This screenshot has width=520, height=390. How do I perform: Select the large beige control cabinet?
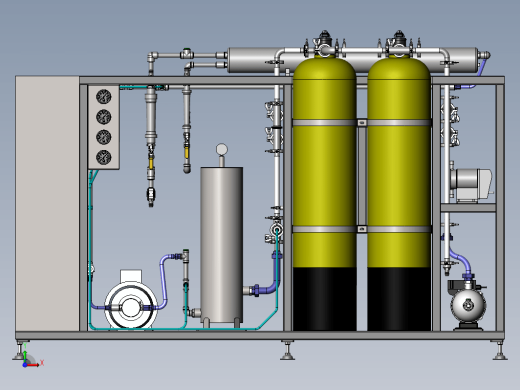click(x=47, y=203)
